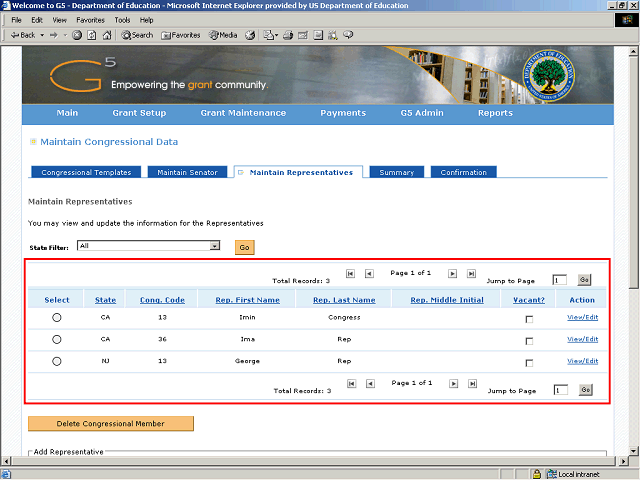Click the top Jump to Page field
This screenshot has height=480, width=640.
pyautogui.click(x=560, y=280)
